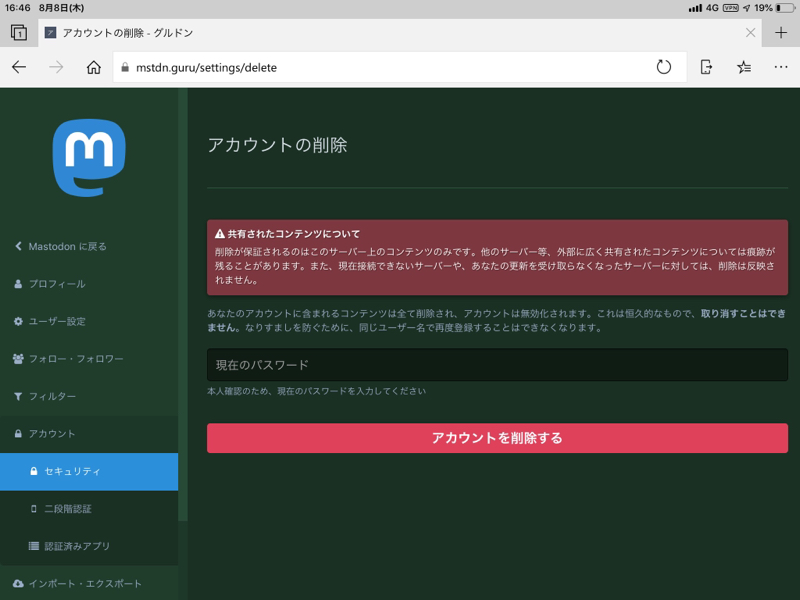Screen dimensions: 800x600
Task: Open the browser home page icon
Action: point(93,67)
